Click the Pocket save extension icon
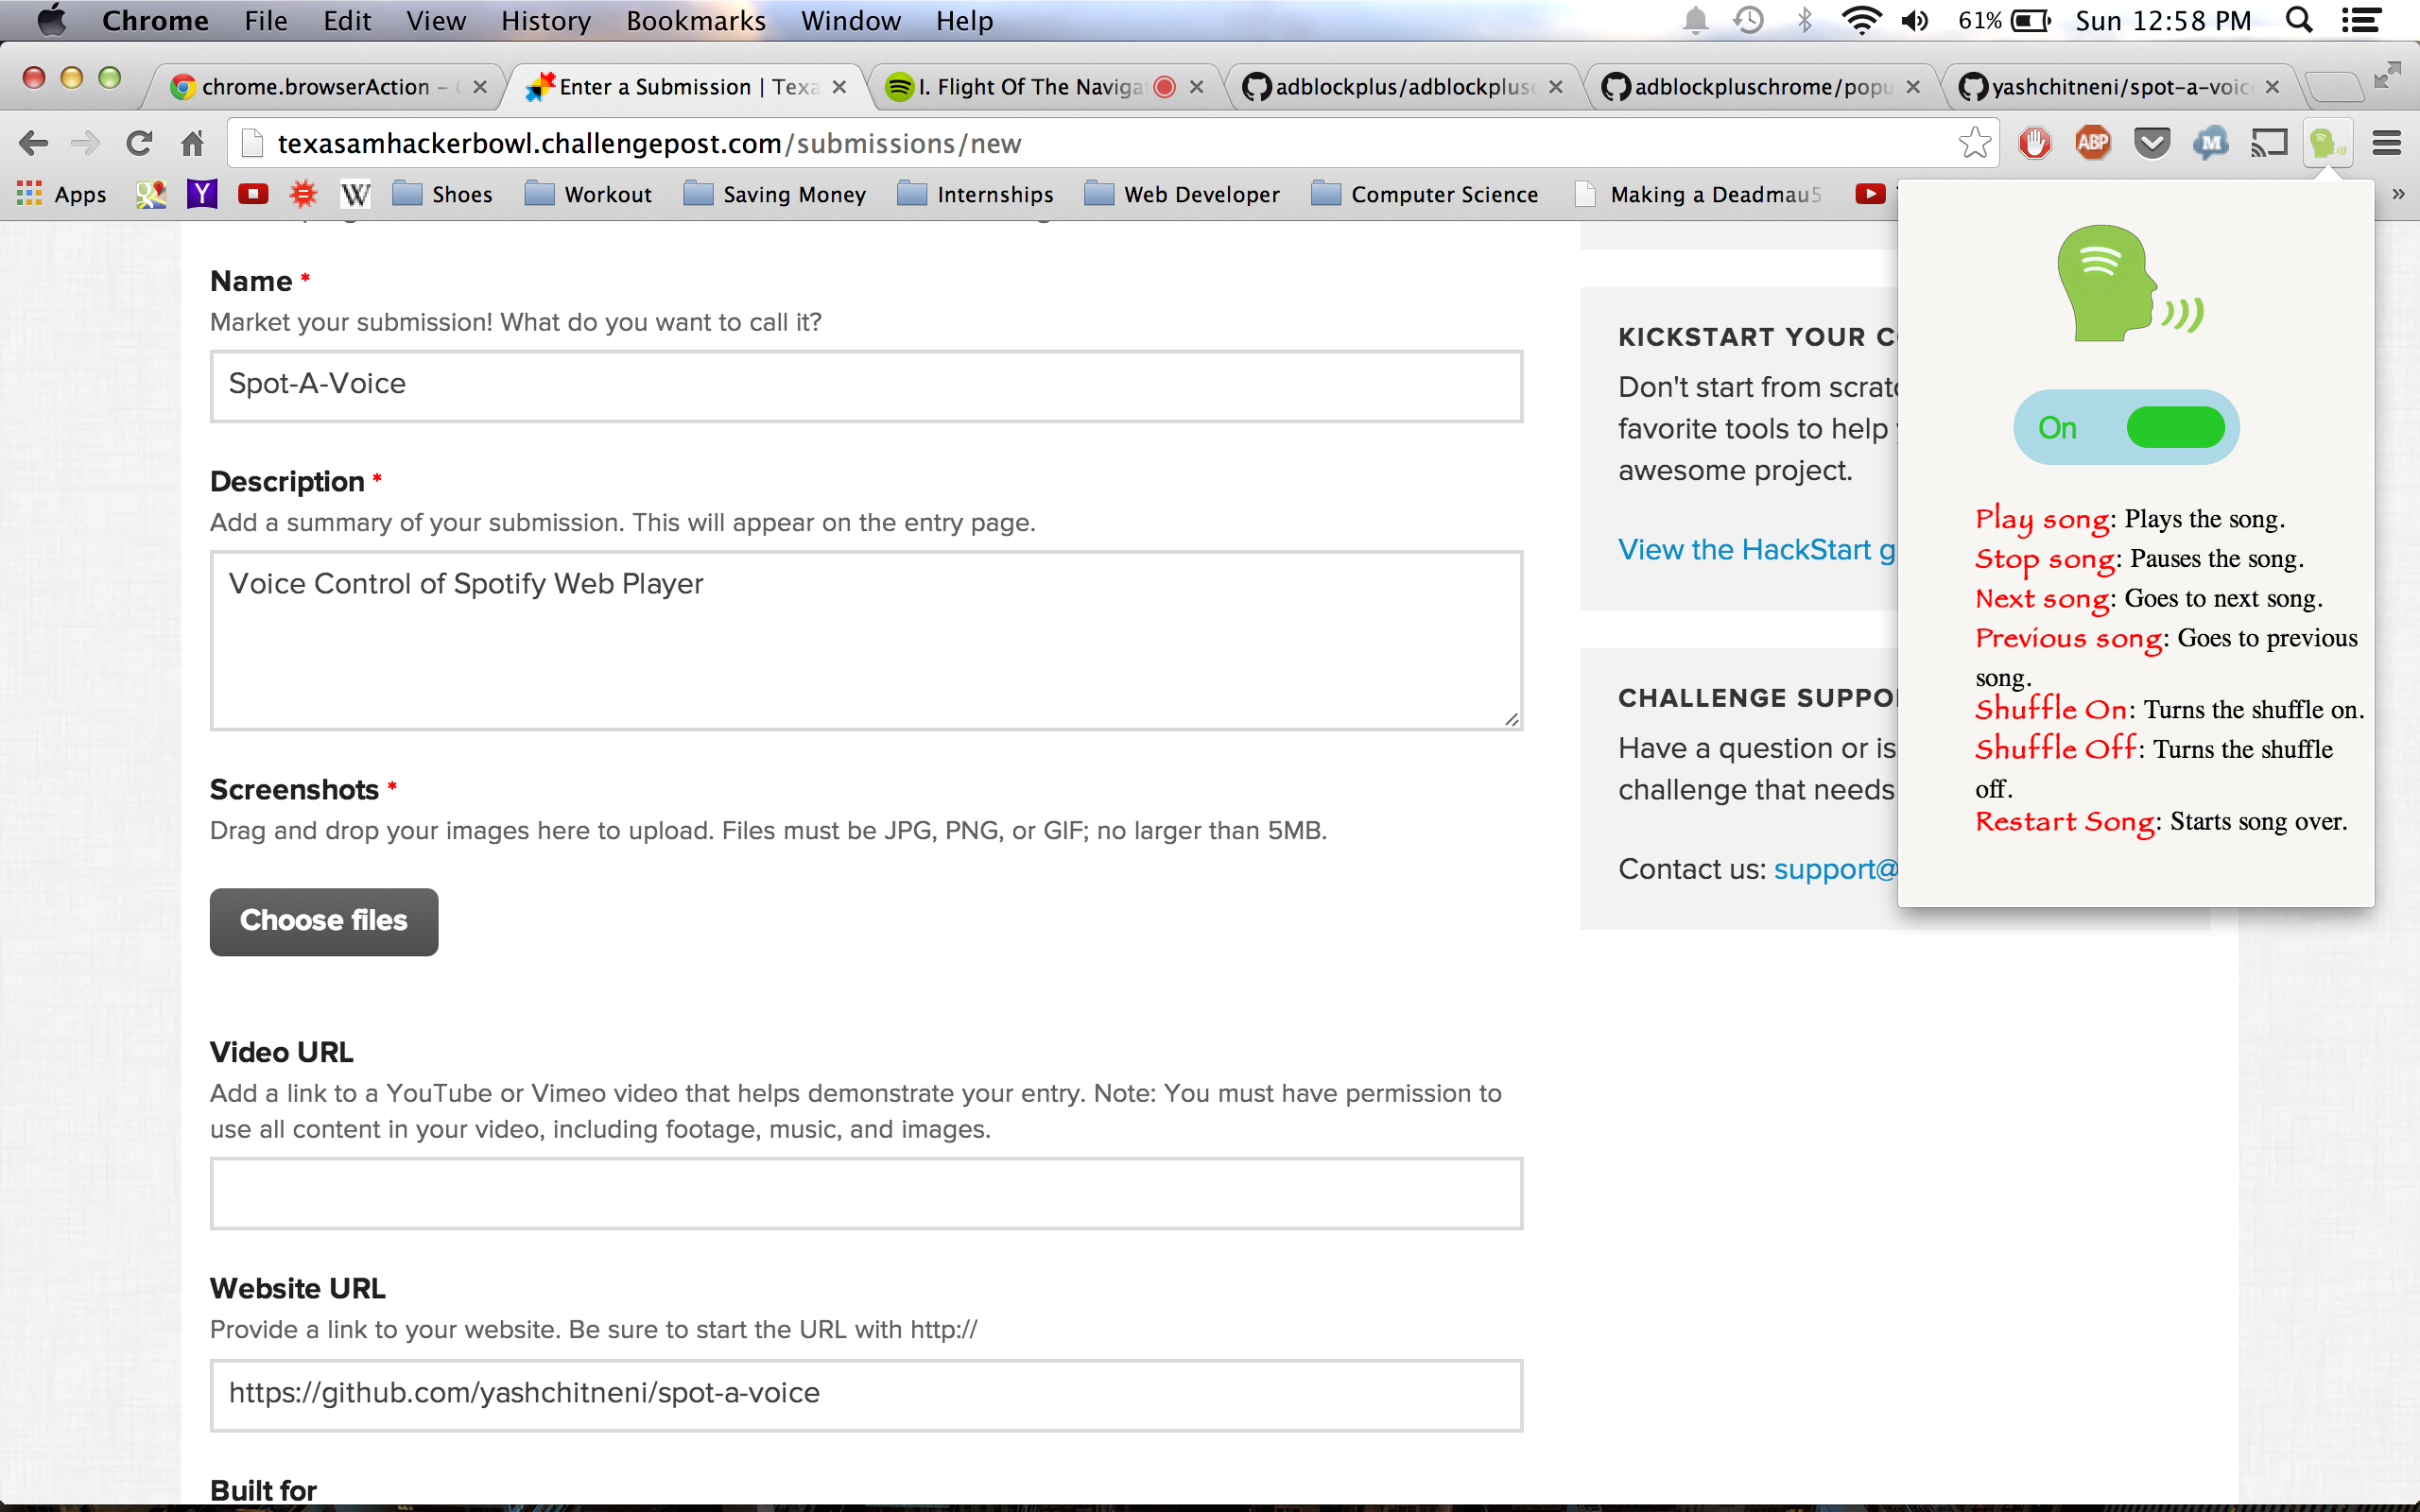 tap(2151, 144)
